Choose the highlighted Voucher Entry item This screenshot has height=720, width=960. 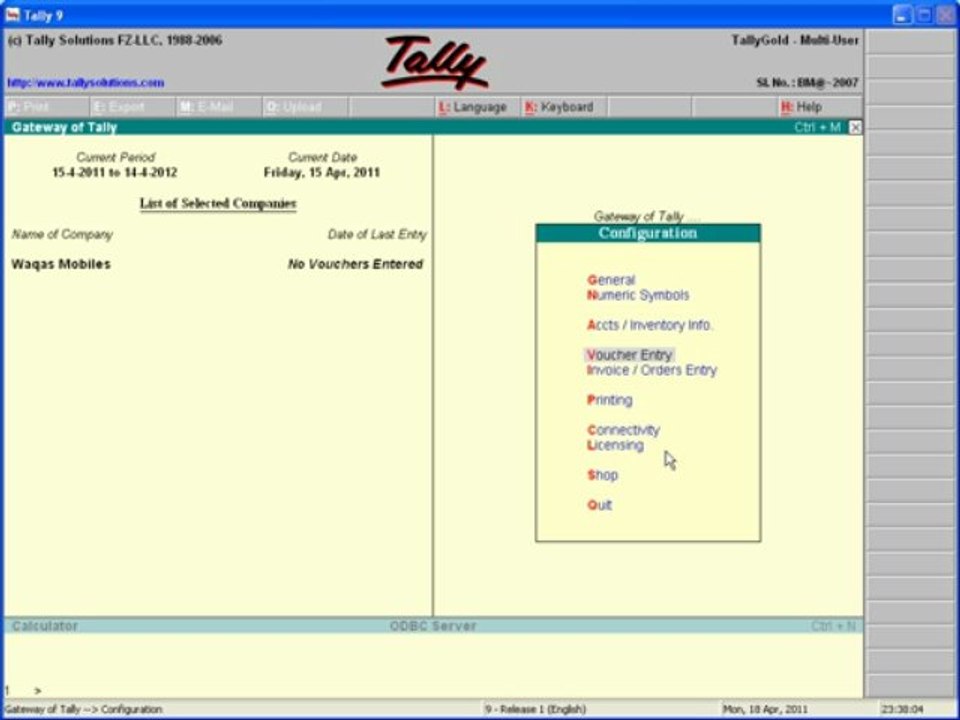point(629,355)
